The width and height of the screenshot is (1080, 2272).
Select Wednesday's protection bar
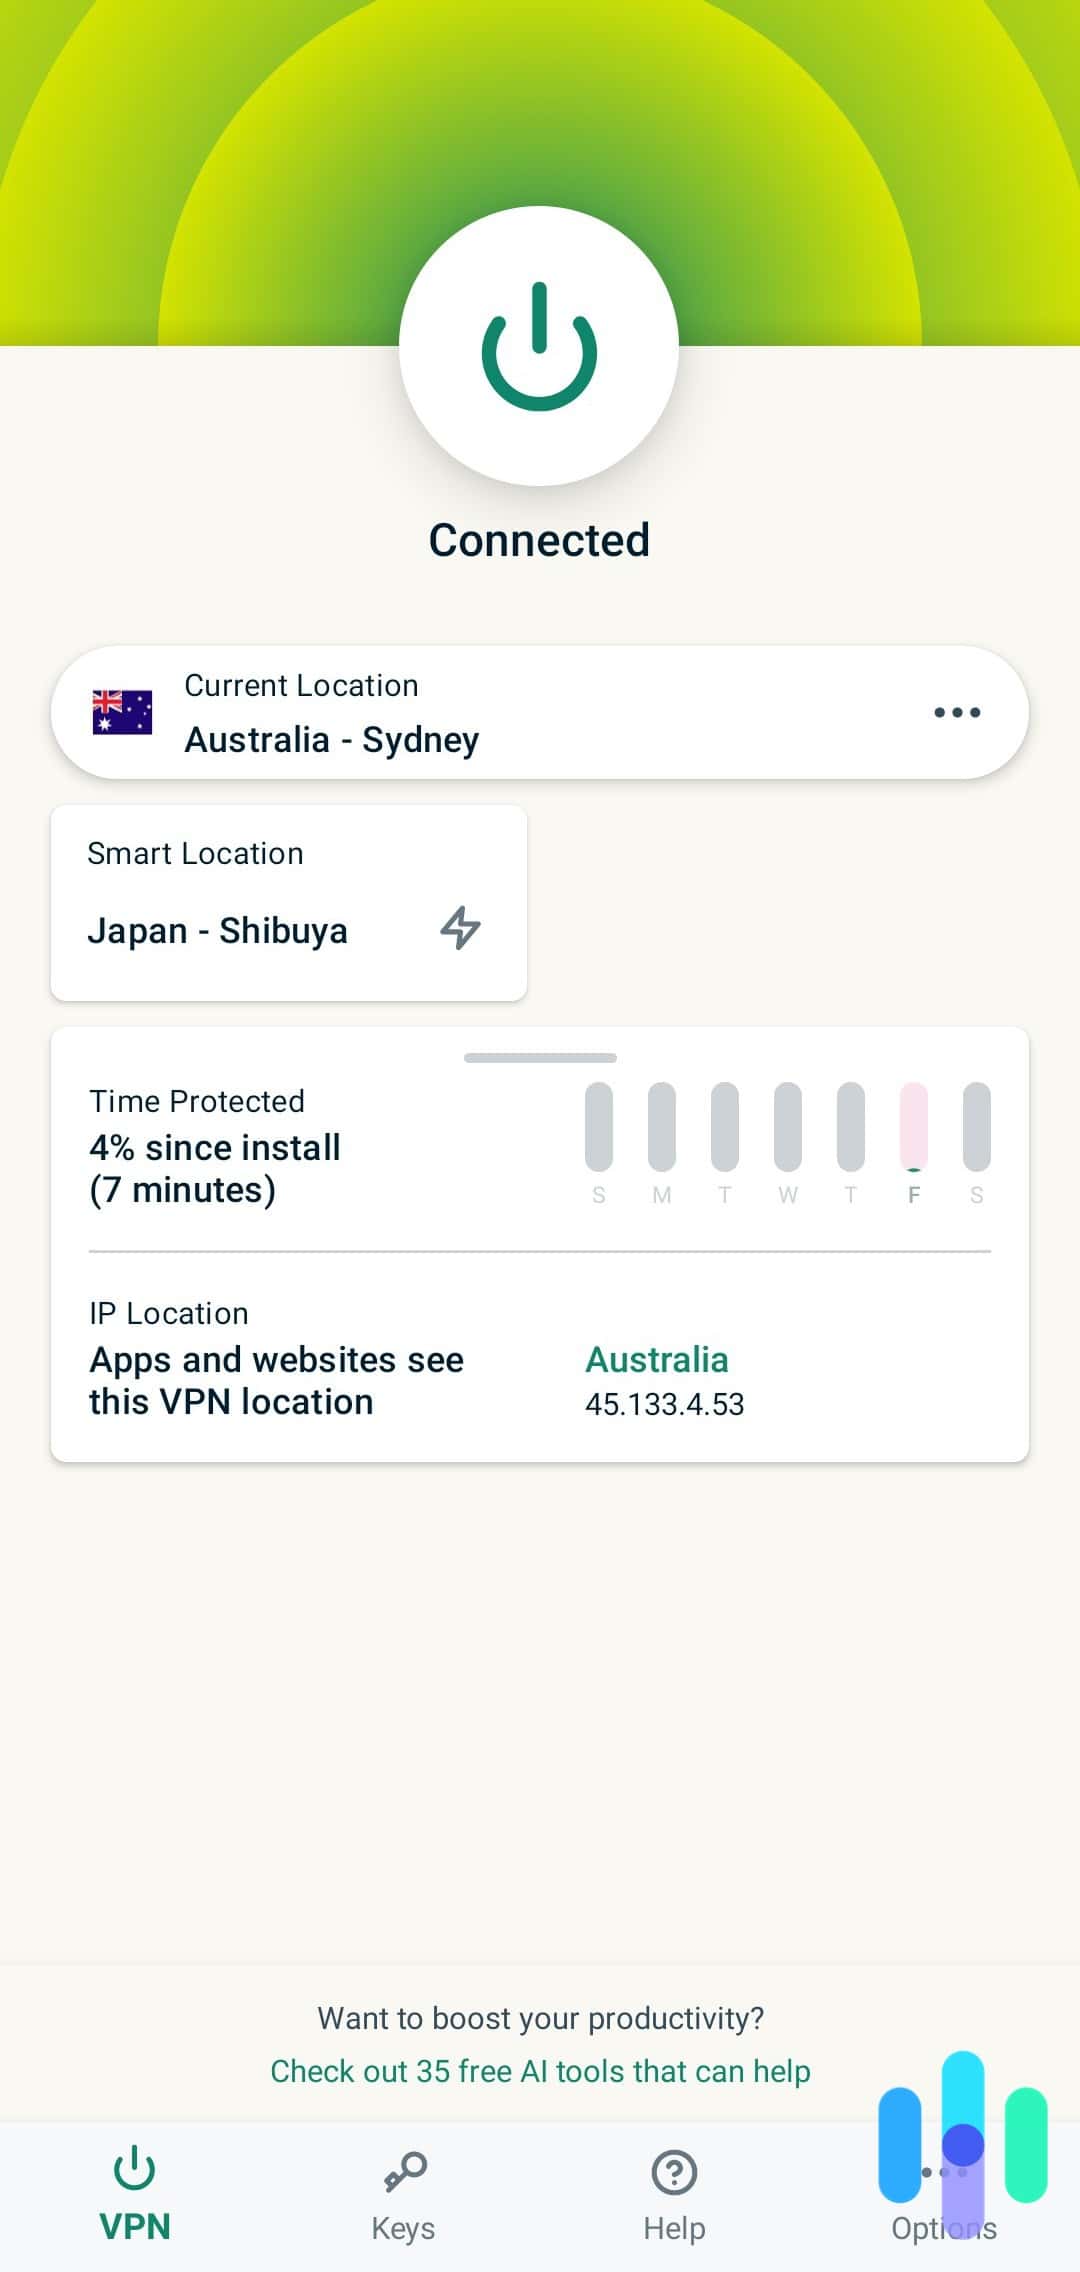(x=787, y=1128)
